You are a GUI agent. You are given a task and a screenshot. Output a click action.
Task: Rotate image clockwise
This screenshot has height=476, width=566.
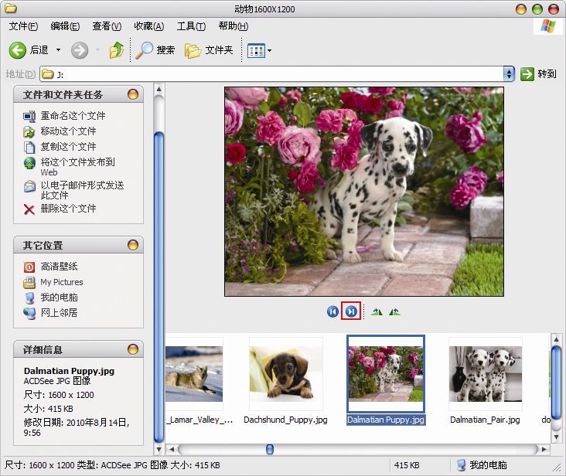point(376,311)
